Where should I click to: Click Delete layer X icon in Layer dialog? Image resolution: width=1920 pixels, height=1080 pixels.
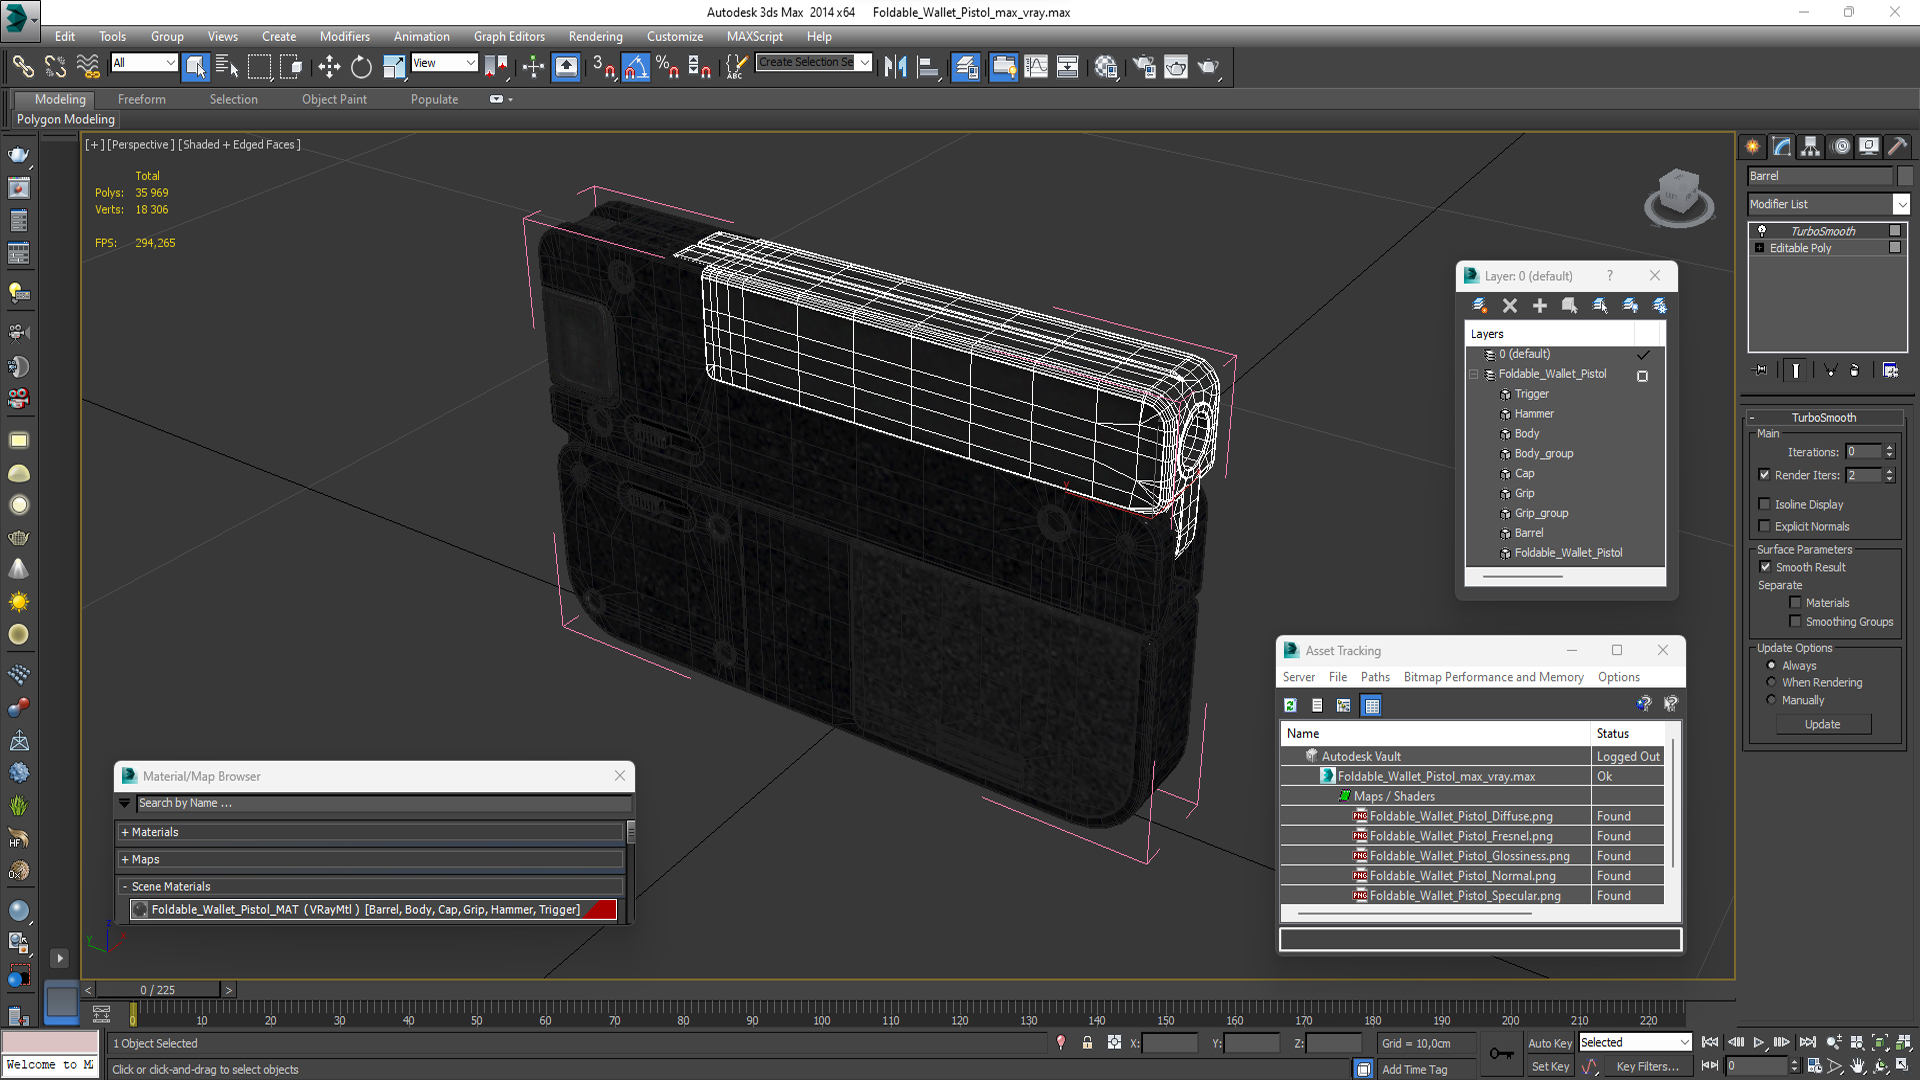1510,306
